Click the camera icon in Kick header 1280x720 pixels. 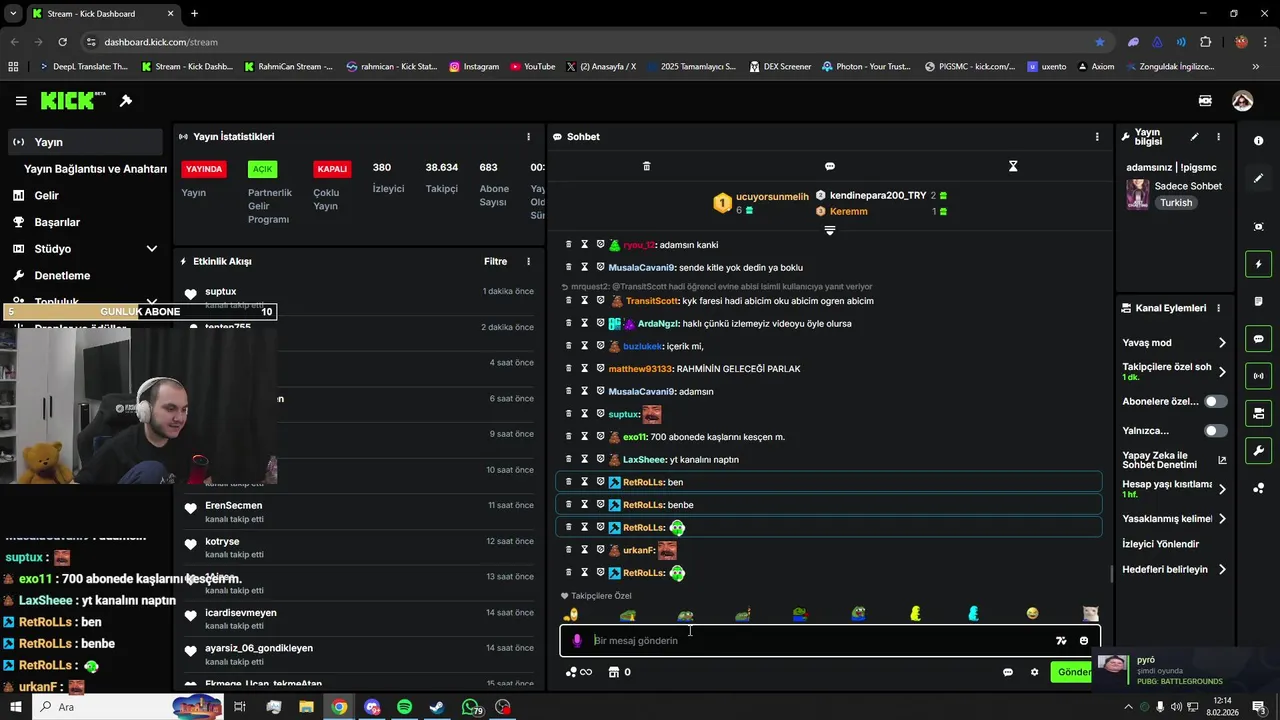pos(1205,101)
